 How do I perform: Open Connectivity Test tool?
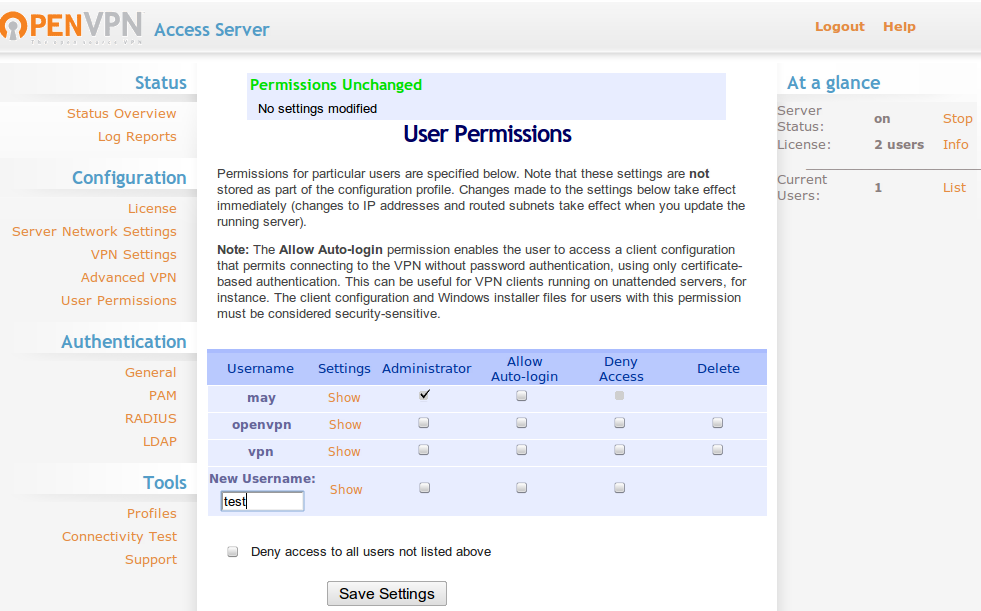[119, 537]
